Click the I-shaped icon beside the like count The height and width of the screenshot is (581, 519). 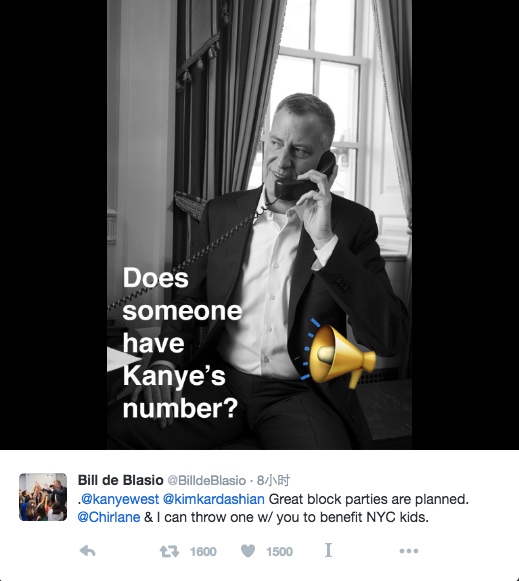[328, 550]
